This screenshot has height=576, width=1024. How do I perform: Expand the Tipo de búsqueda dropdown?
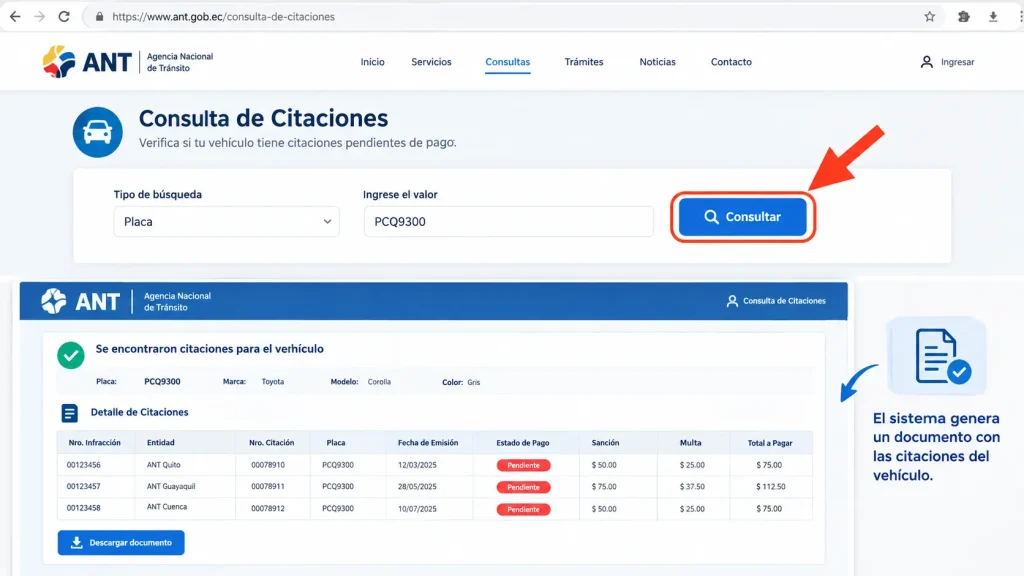[226, 221]
